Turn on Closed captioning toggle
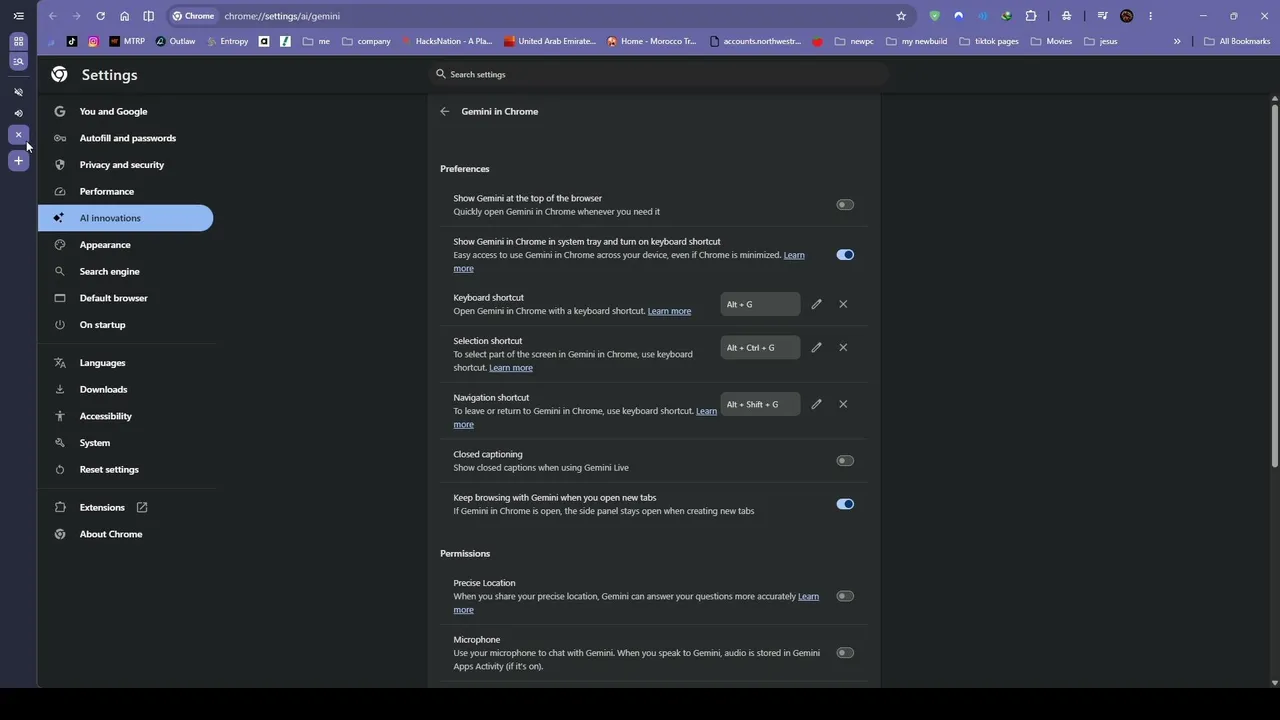 (845, 461)
